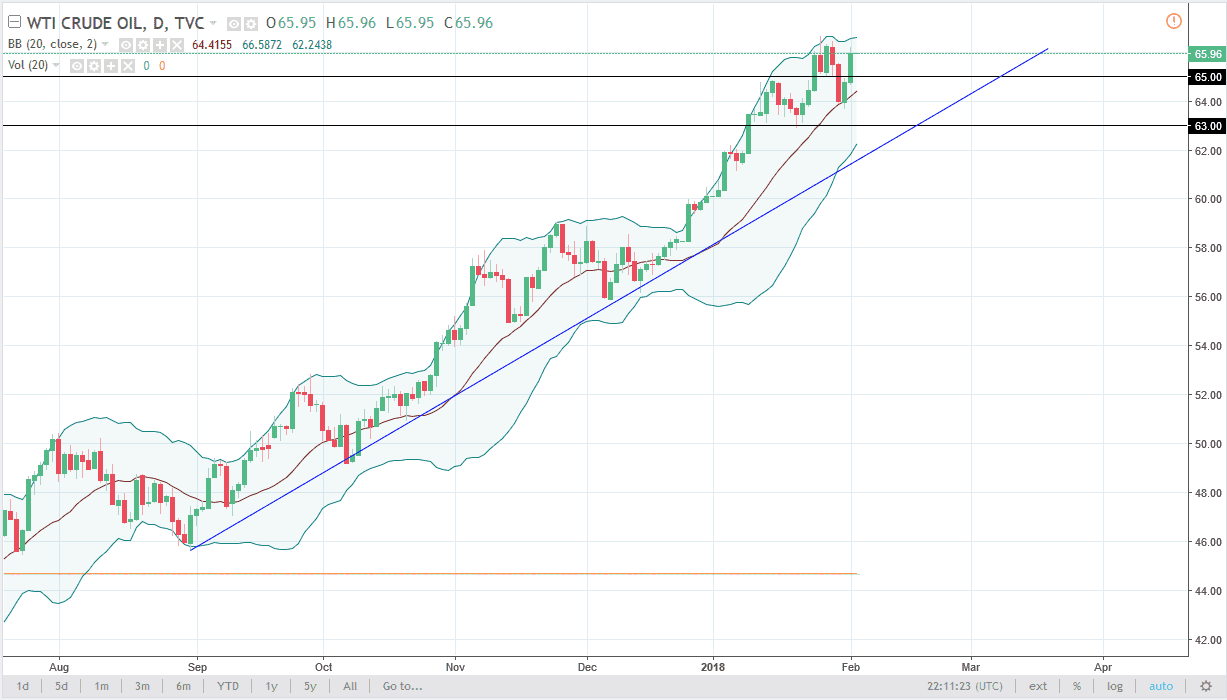Click the orange alert clock icon at top right
Viewport: 1227px width, 700px height.
point(1174,21)
